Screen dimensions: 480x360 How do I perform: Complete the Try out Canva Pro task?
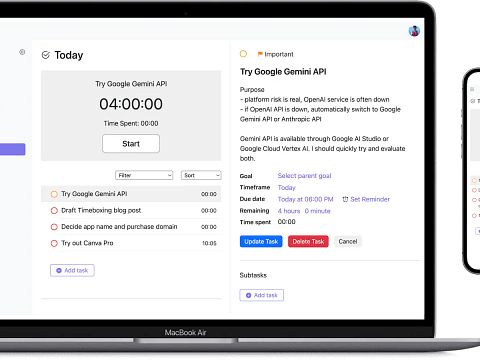[x=54, y=243]
